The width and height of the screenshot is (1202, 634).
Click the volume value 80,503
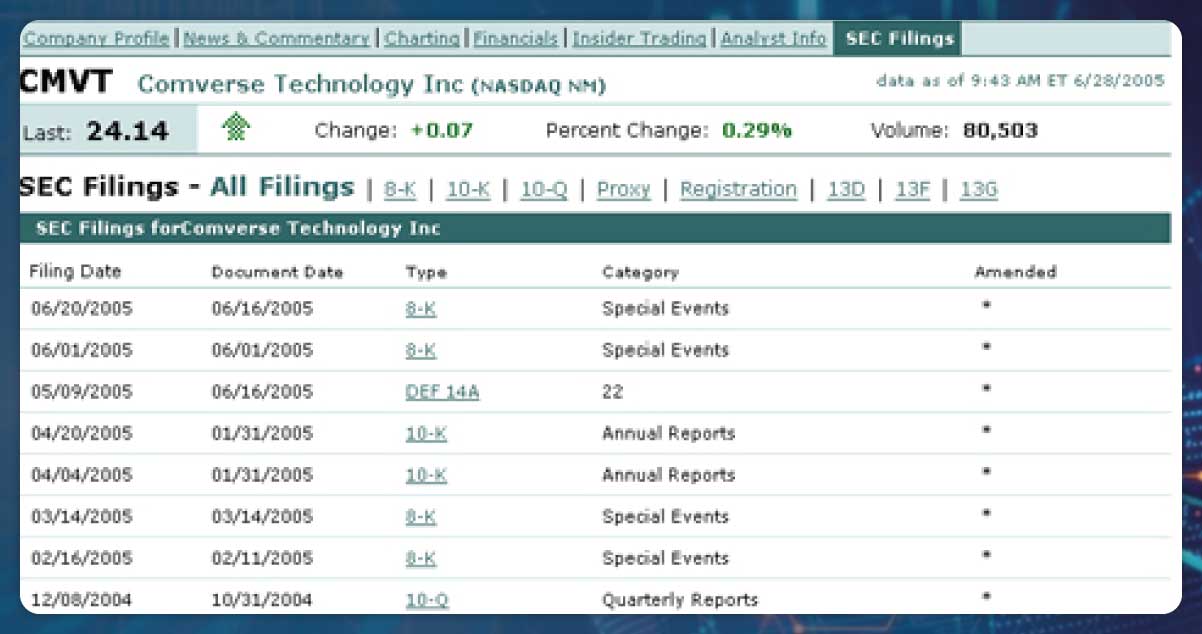1000,130
